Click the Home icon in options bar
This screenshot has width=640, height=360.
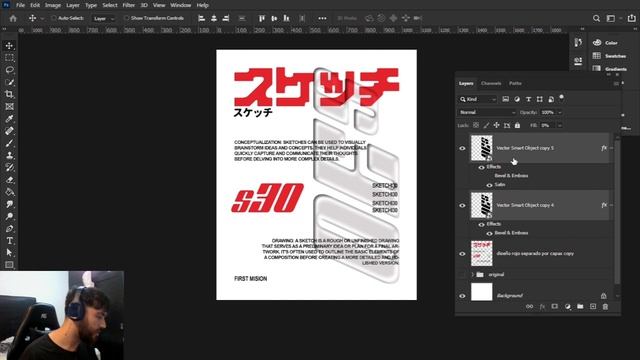click(x=13, y=18)
